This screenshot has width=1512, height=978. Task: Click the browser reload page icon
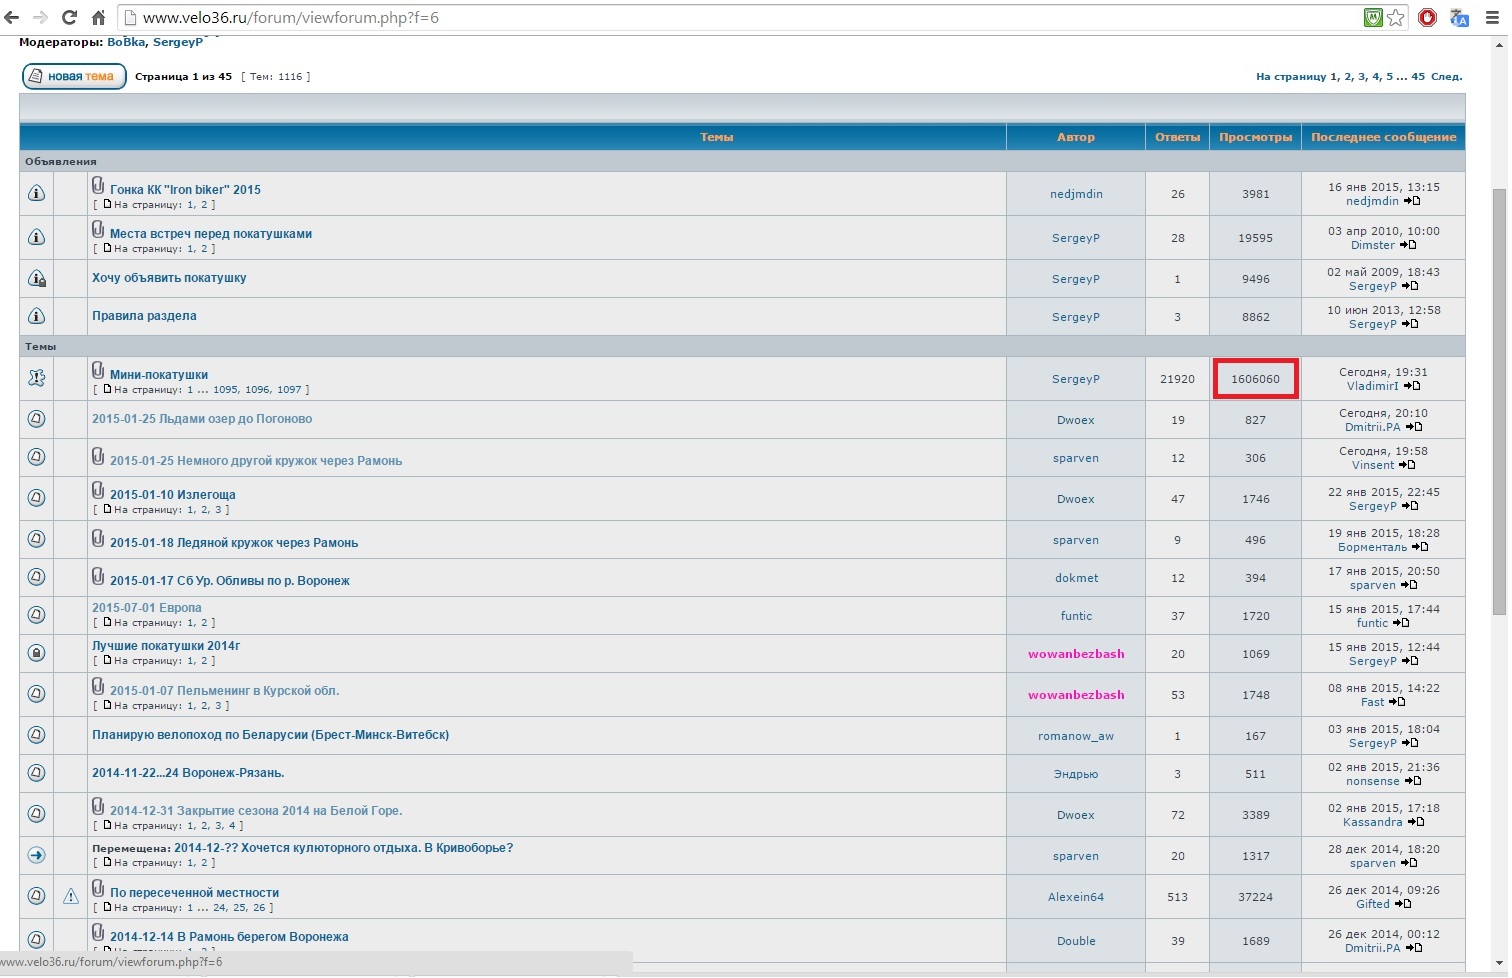69,17
